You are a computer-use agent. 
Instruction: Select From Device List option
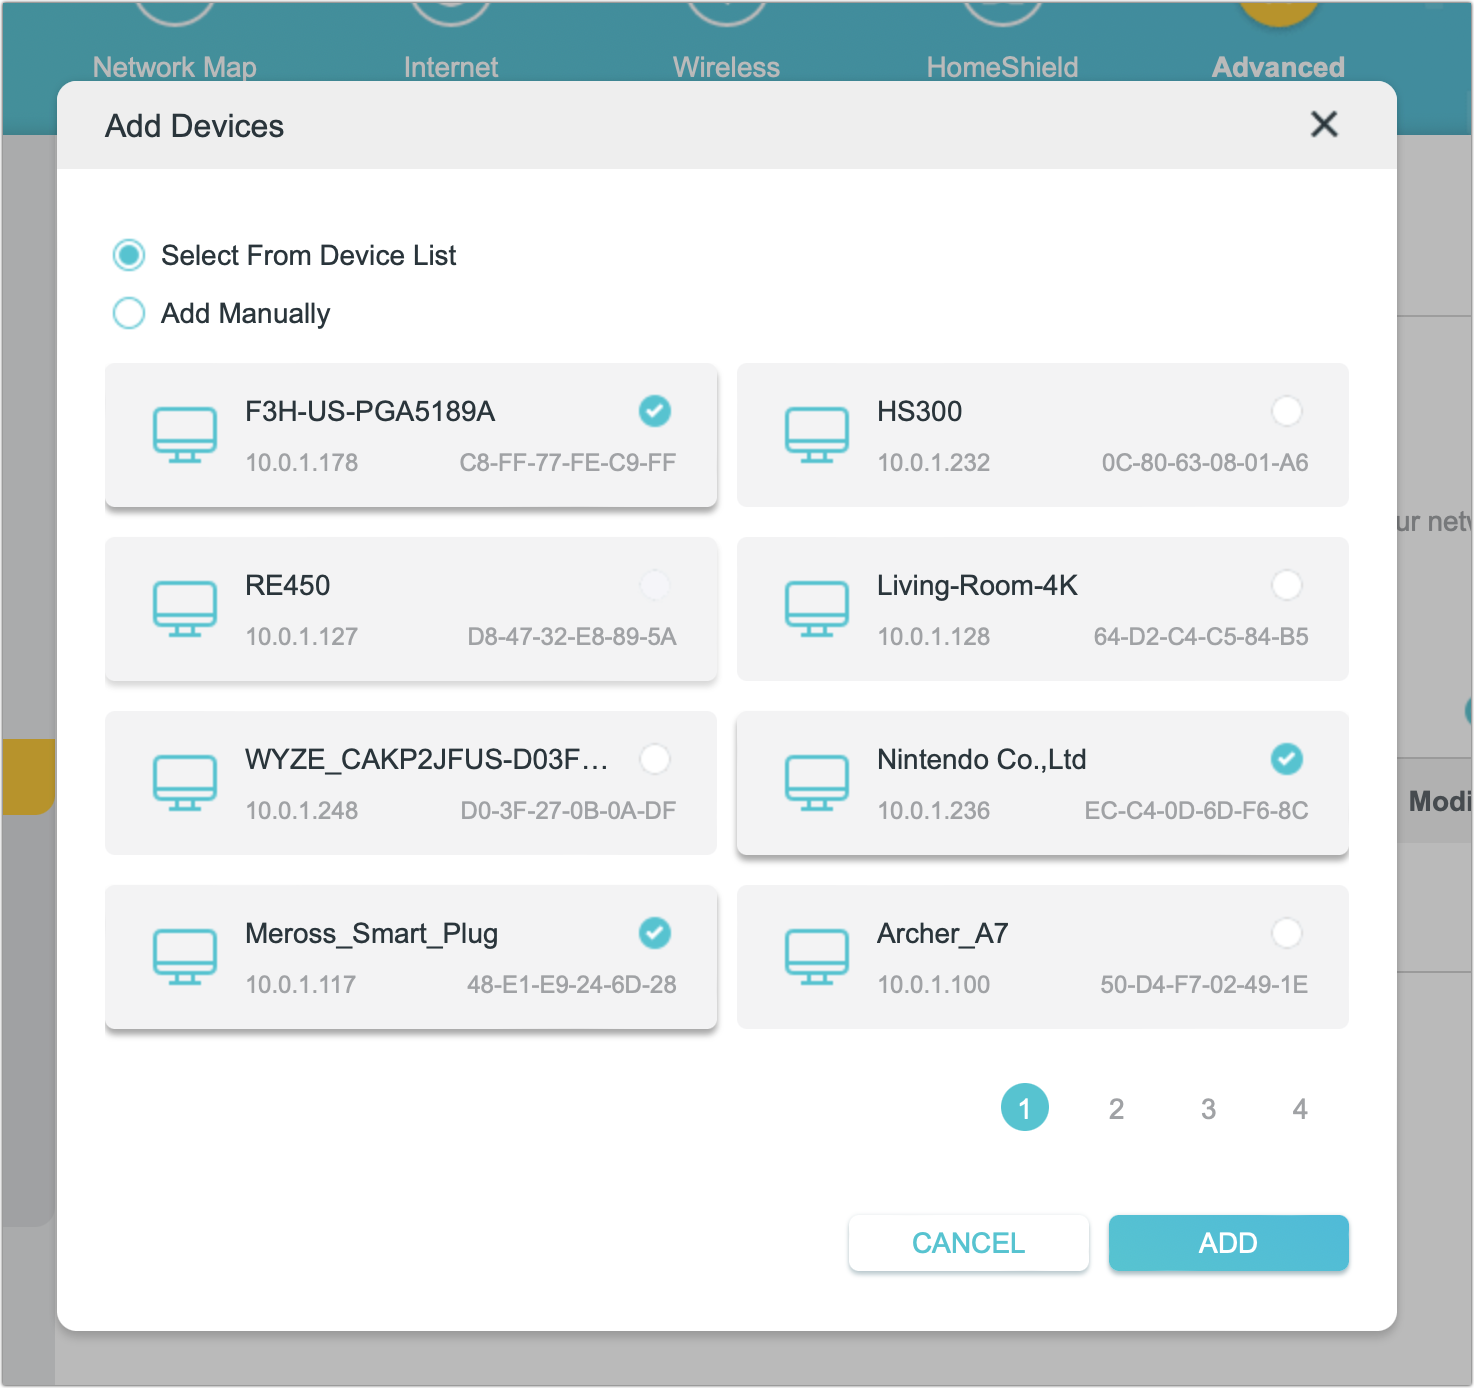[128, 255]
